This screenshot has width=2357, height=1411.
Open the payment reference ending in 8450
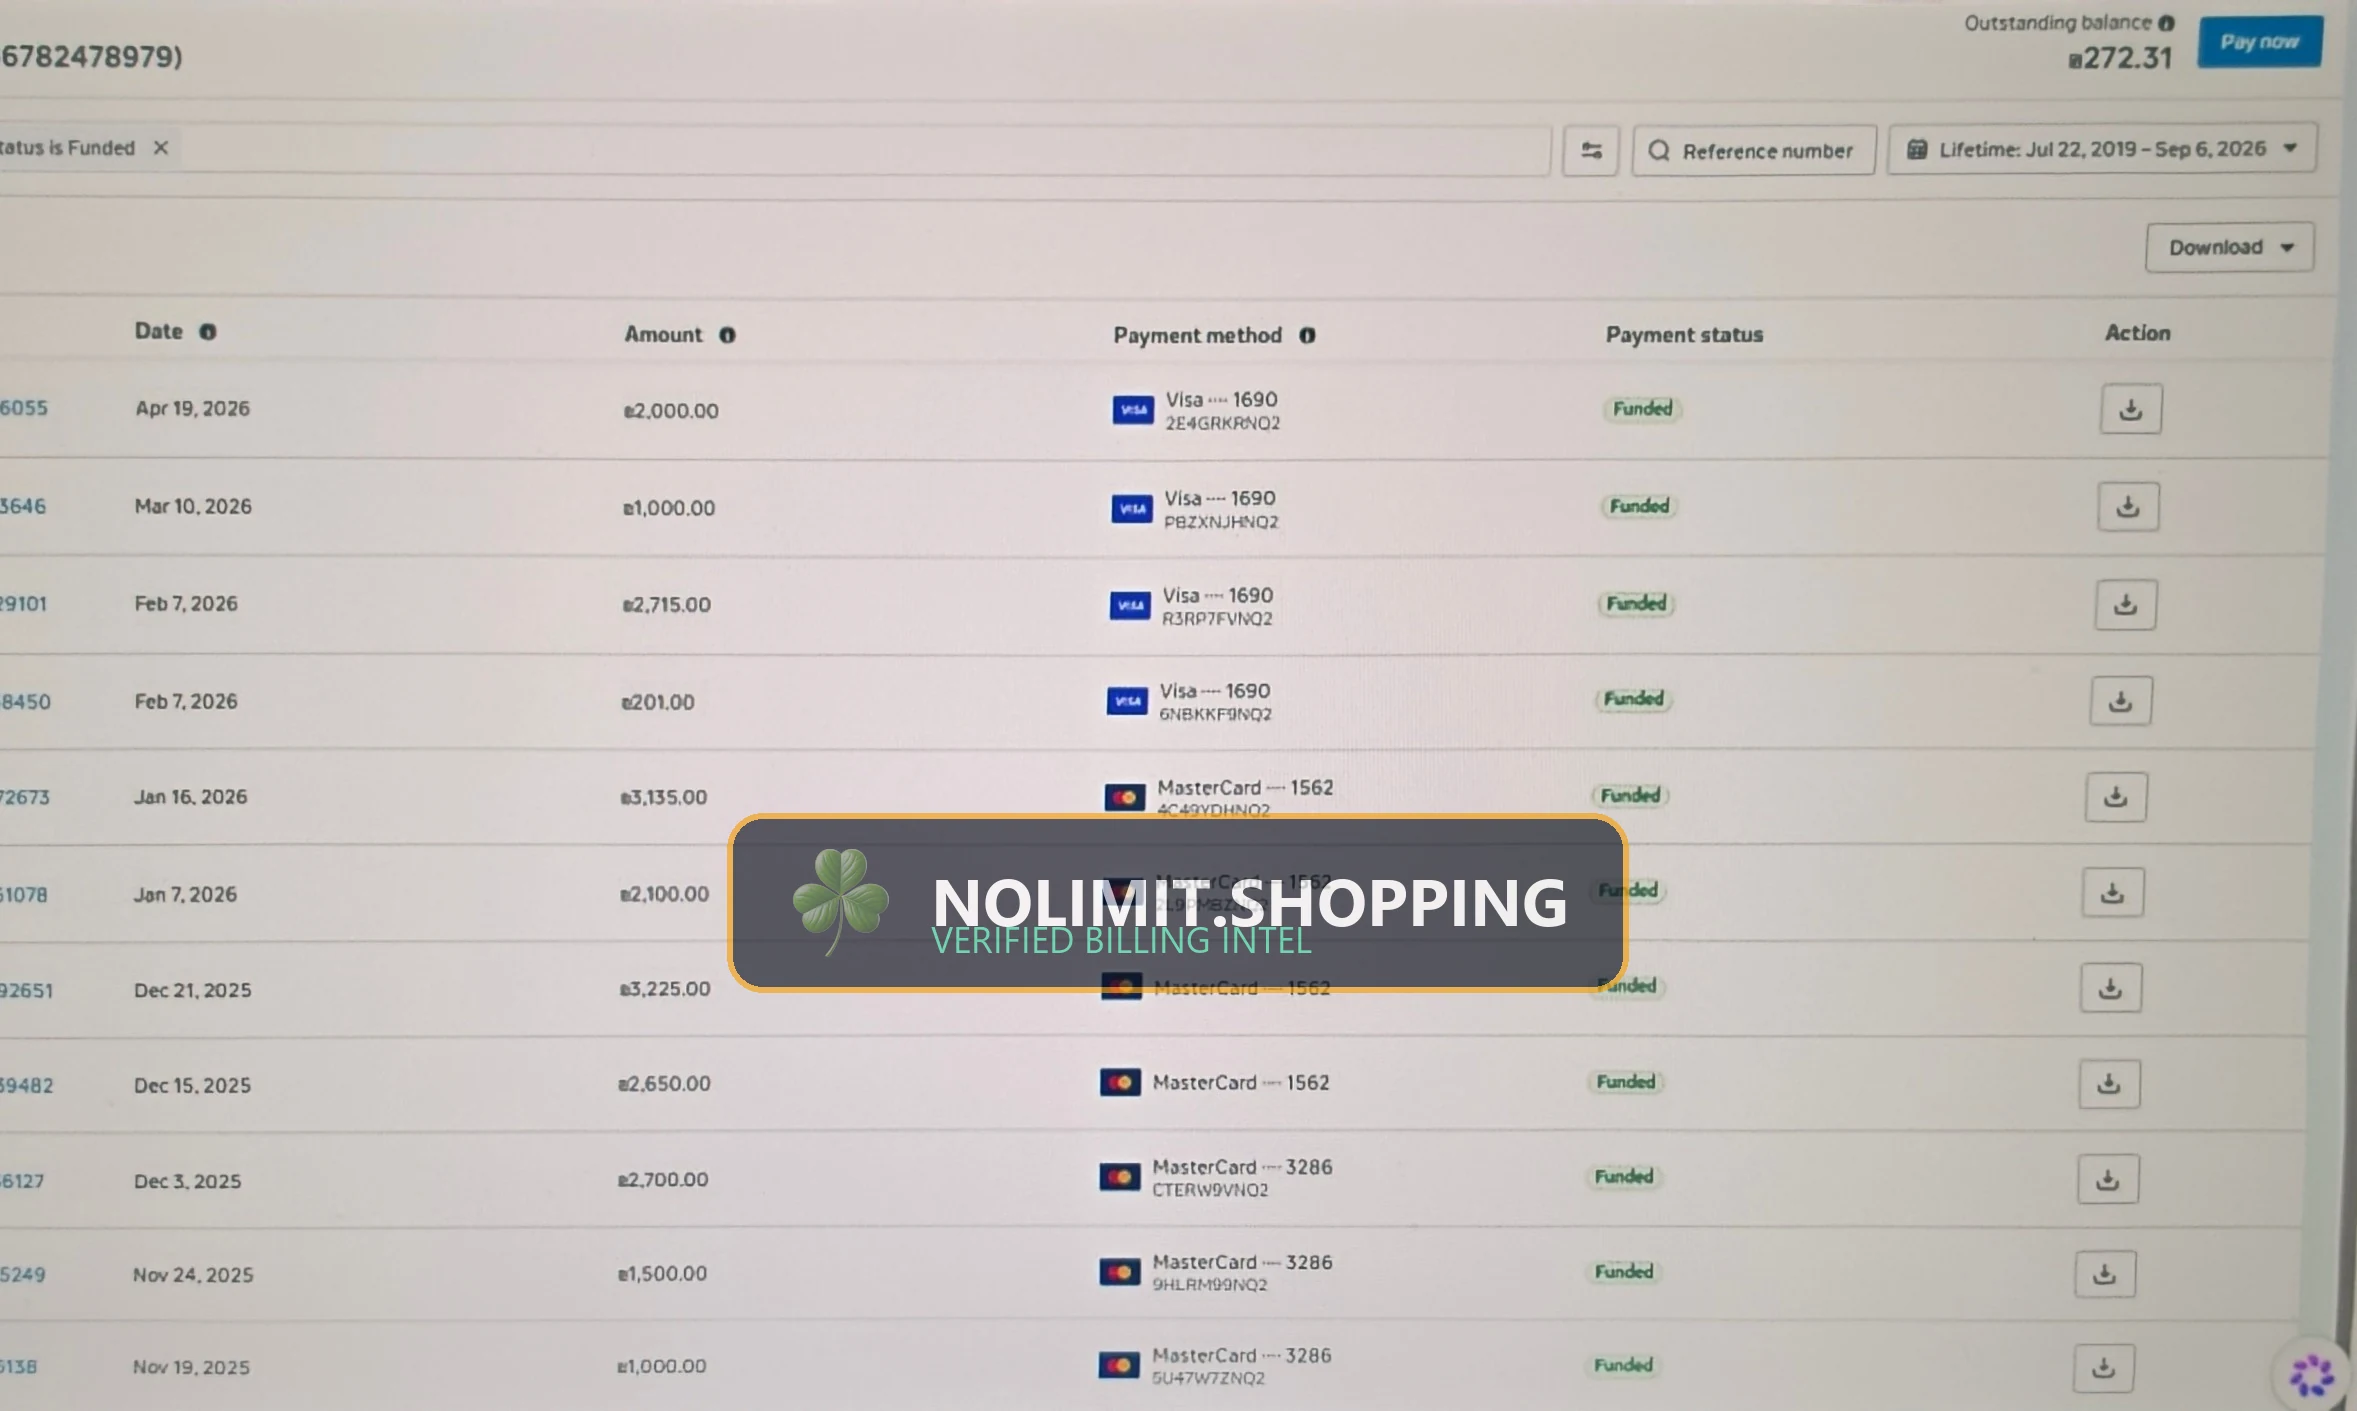tap(25, 702)
